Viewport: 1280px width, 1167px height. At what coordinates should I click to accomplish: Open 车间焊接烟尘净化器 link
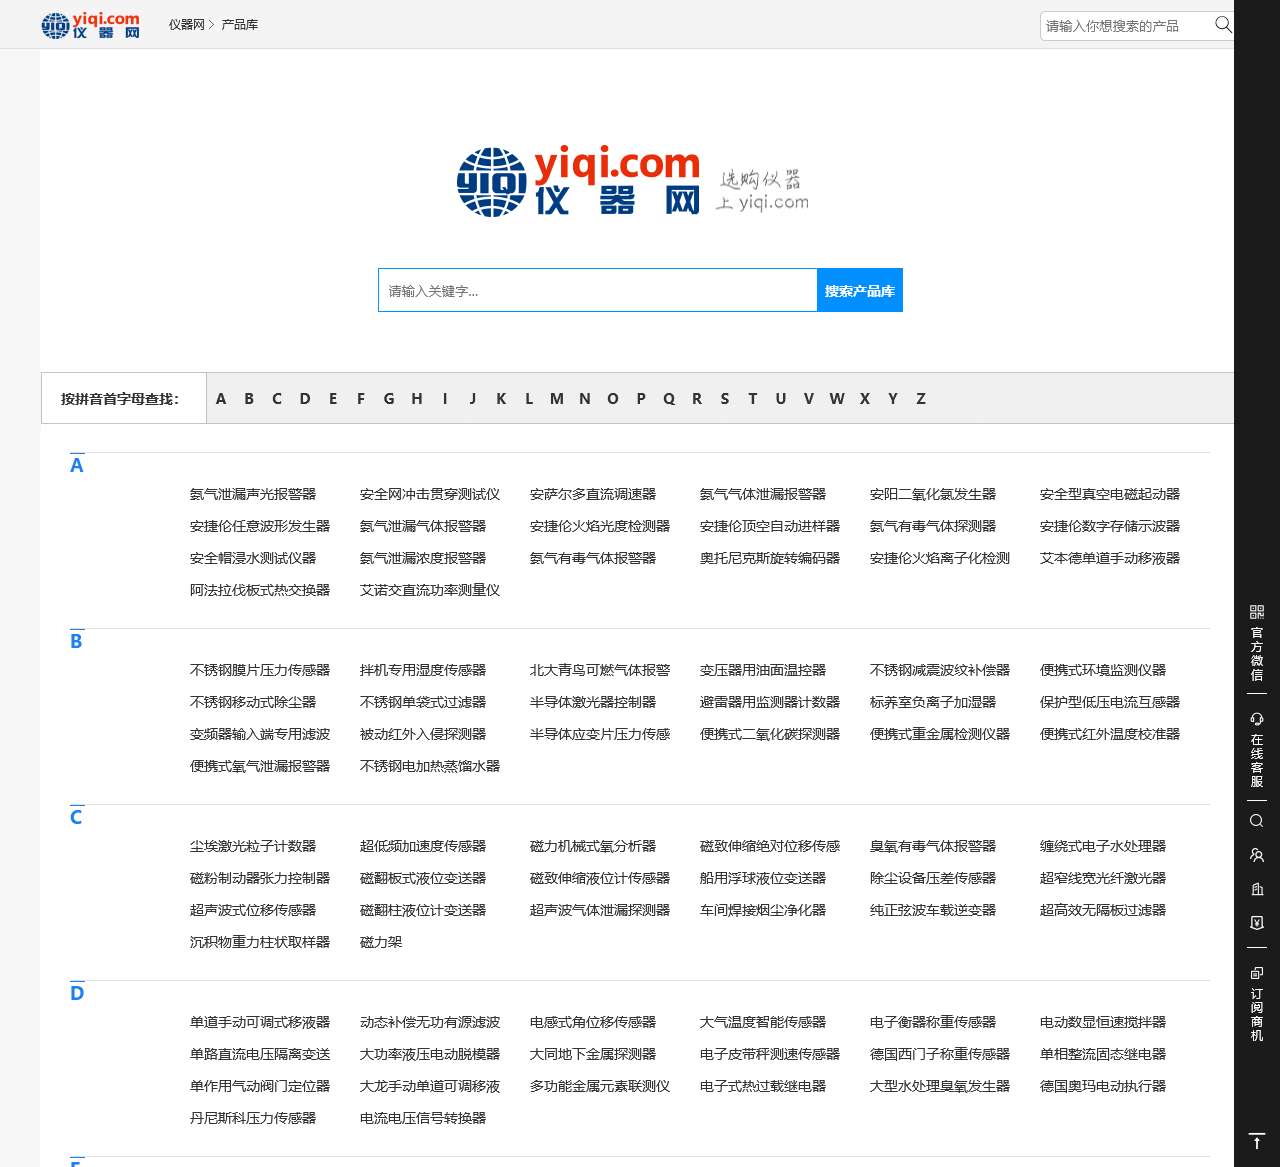(763, 910)
